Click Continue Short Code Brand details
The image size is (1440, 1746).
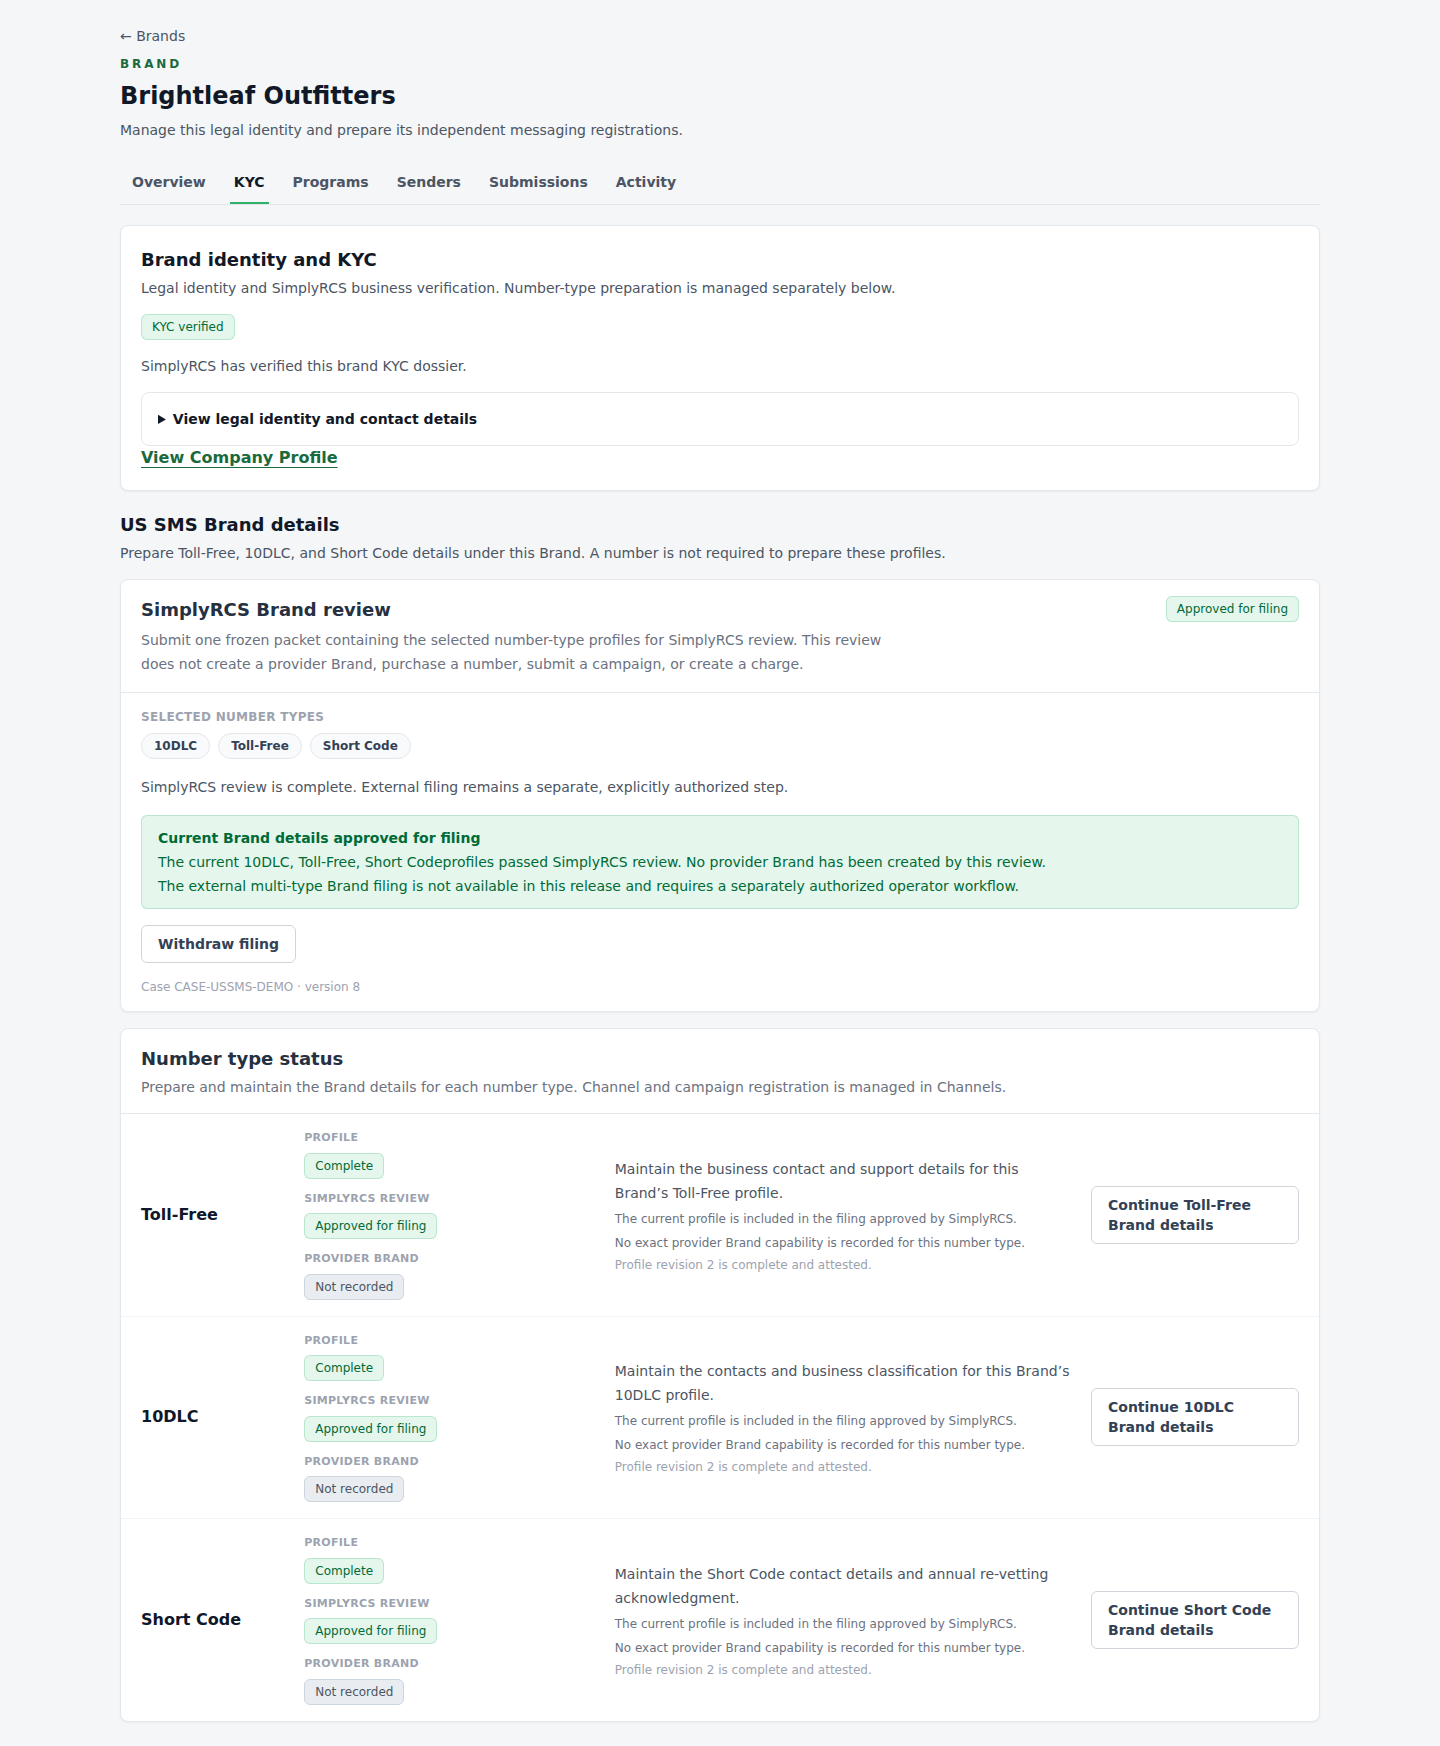(x=1195, y=1620)
